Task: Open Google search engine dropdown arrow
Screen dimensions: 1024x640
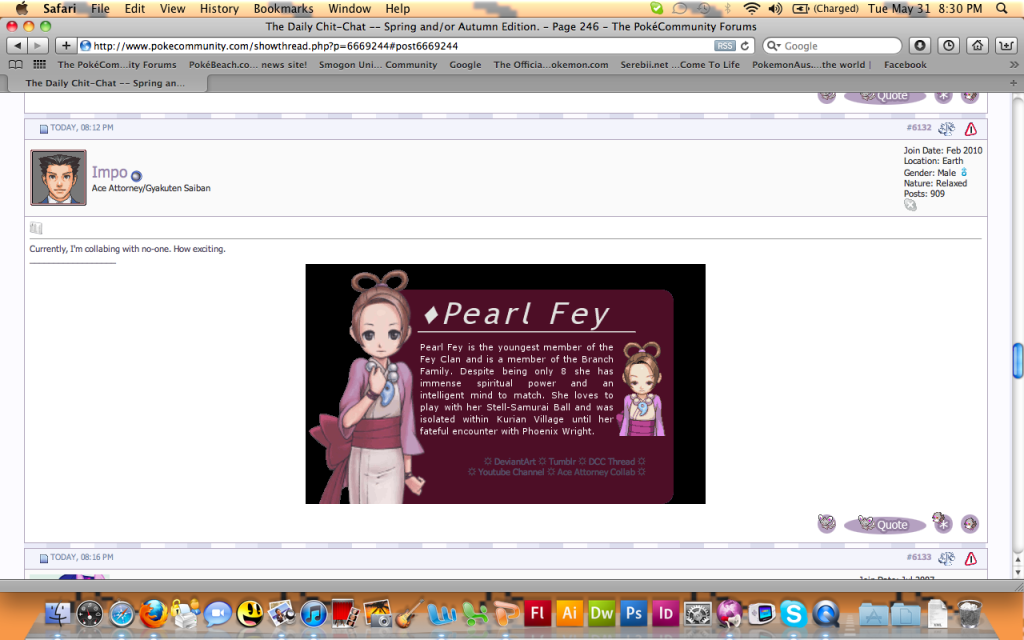Action: coord(773,46)
